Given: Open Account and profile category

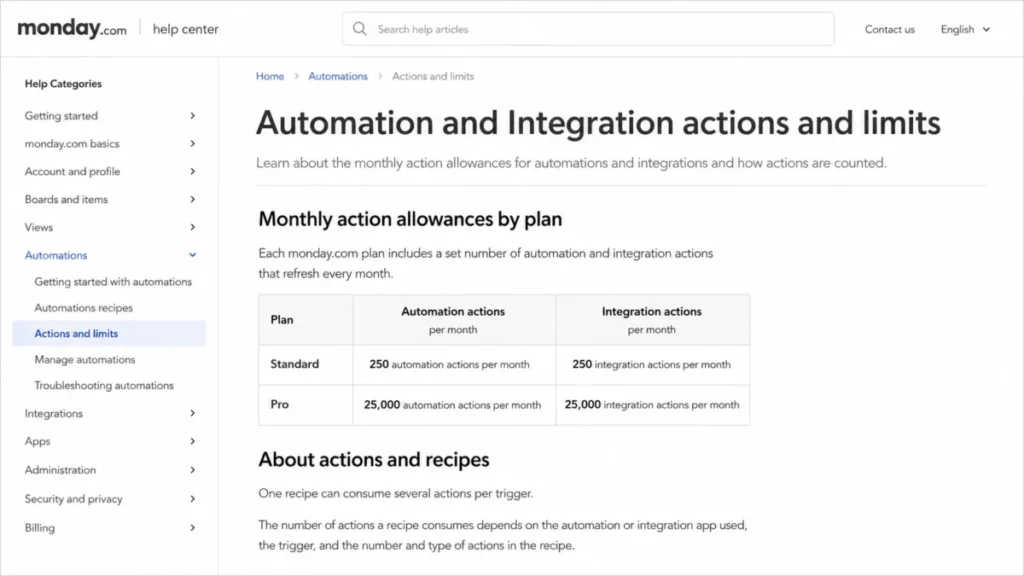Looking at the screenshot, I should coord(72,171).
